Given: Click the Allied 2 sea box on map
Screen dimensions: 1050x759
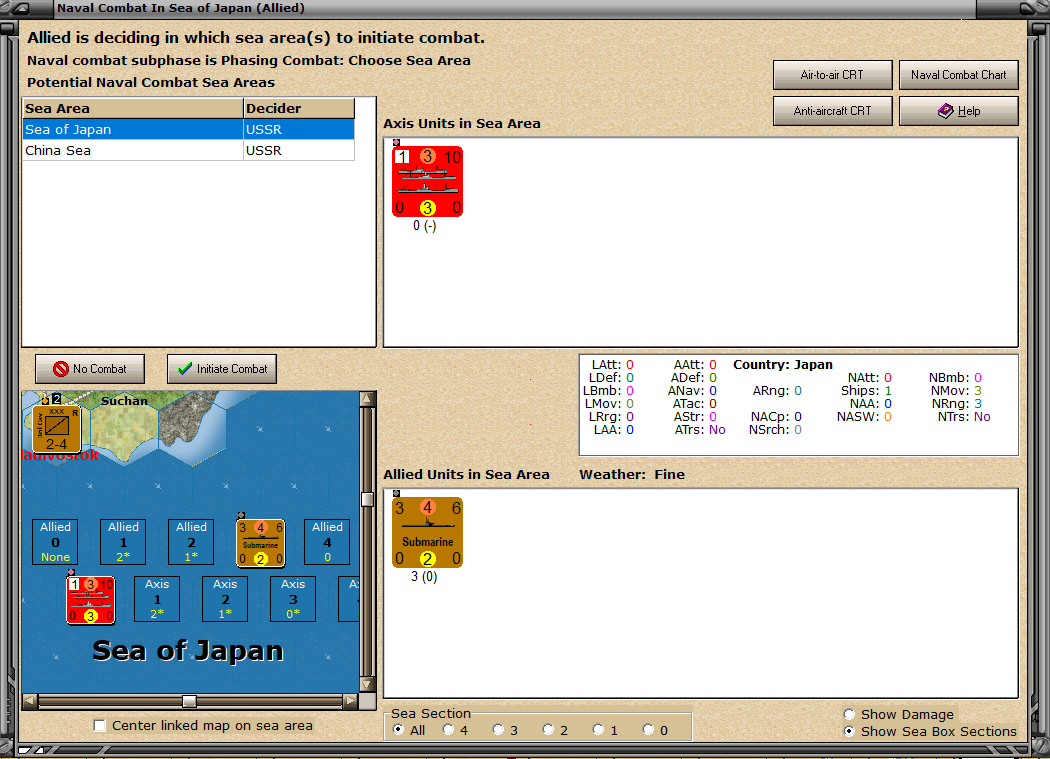Looking at the screenshot, I should [x=191, y=541].
